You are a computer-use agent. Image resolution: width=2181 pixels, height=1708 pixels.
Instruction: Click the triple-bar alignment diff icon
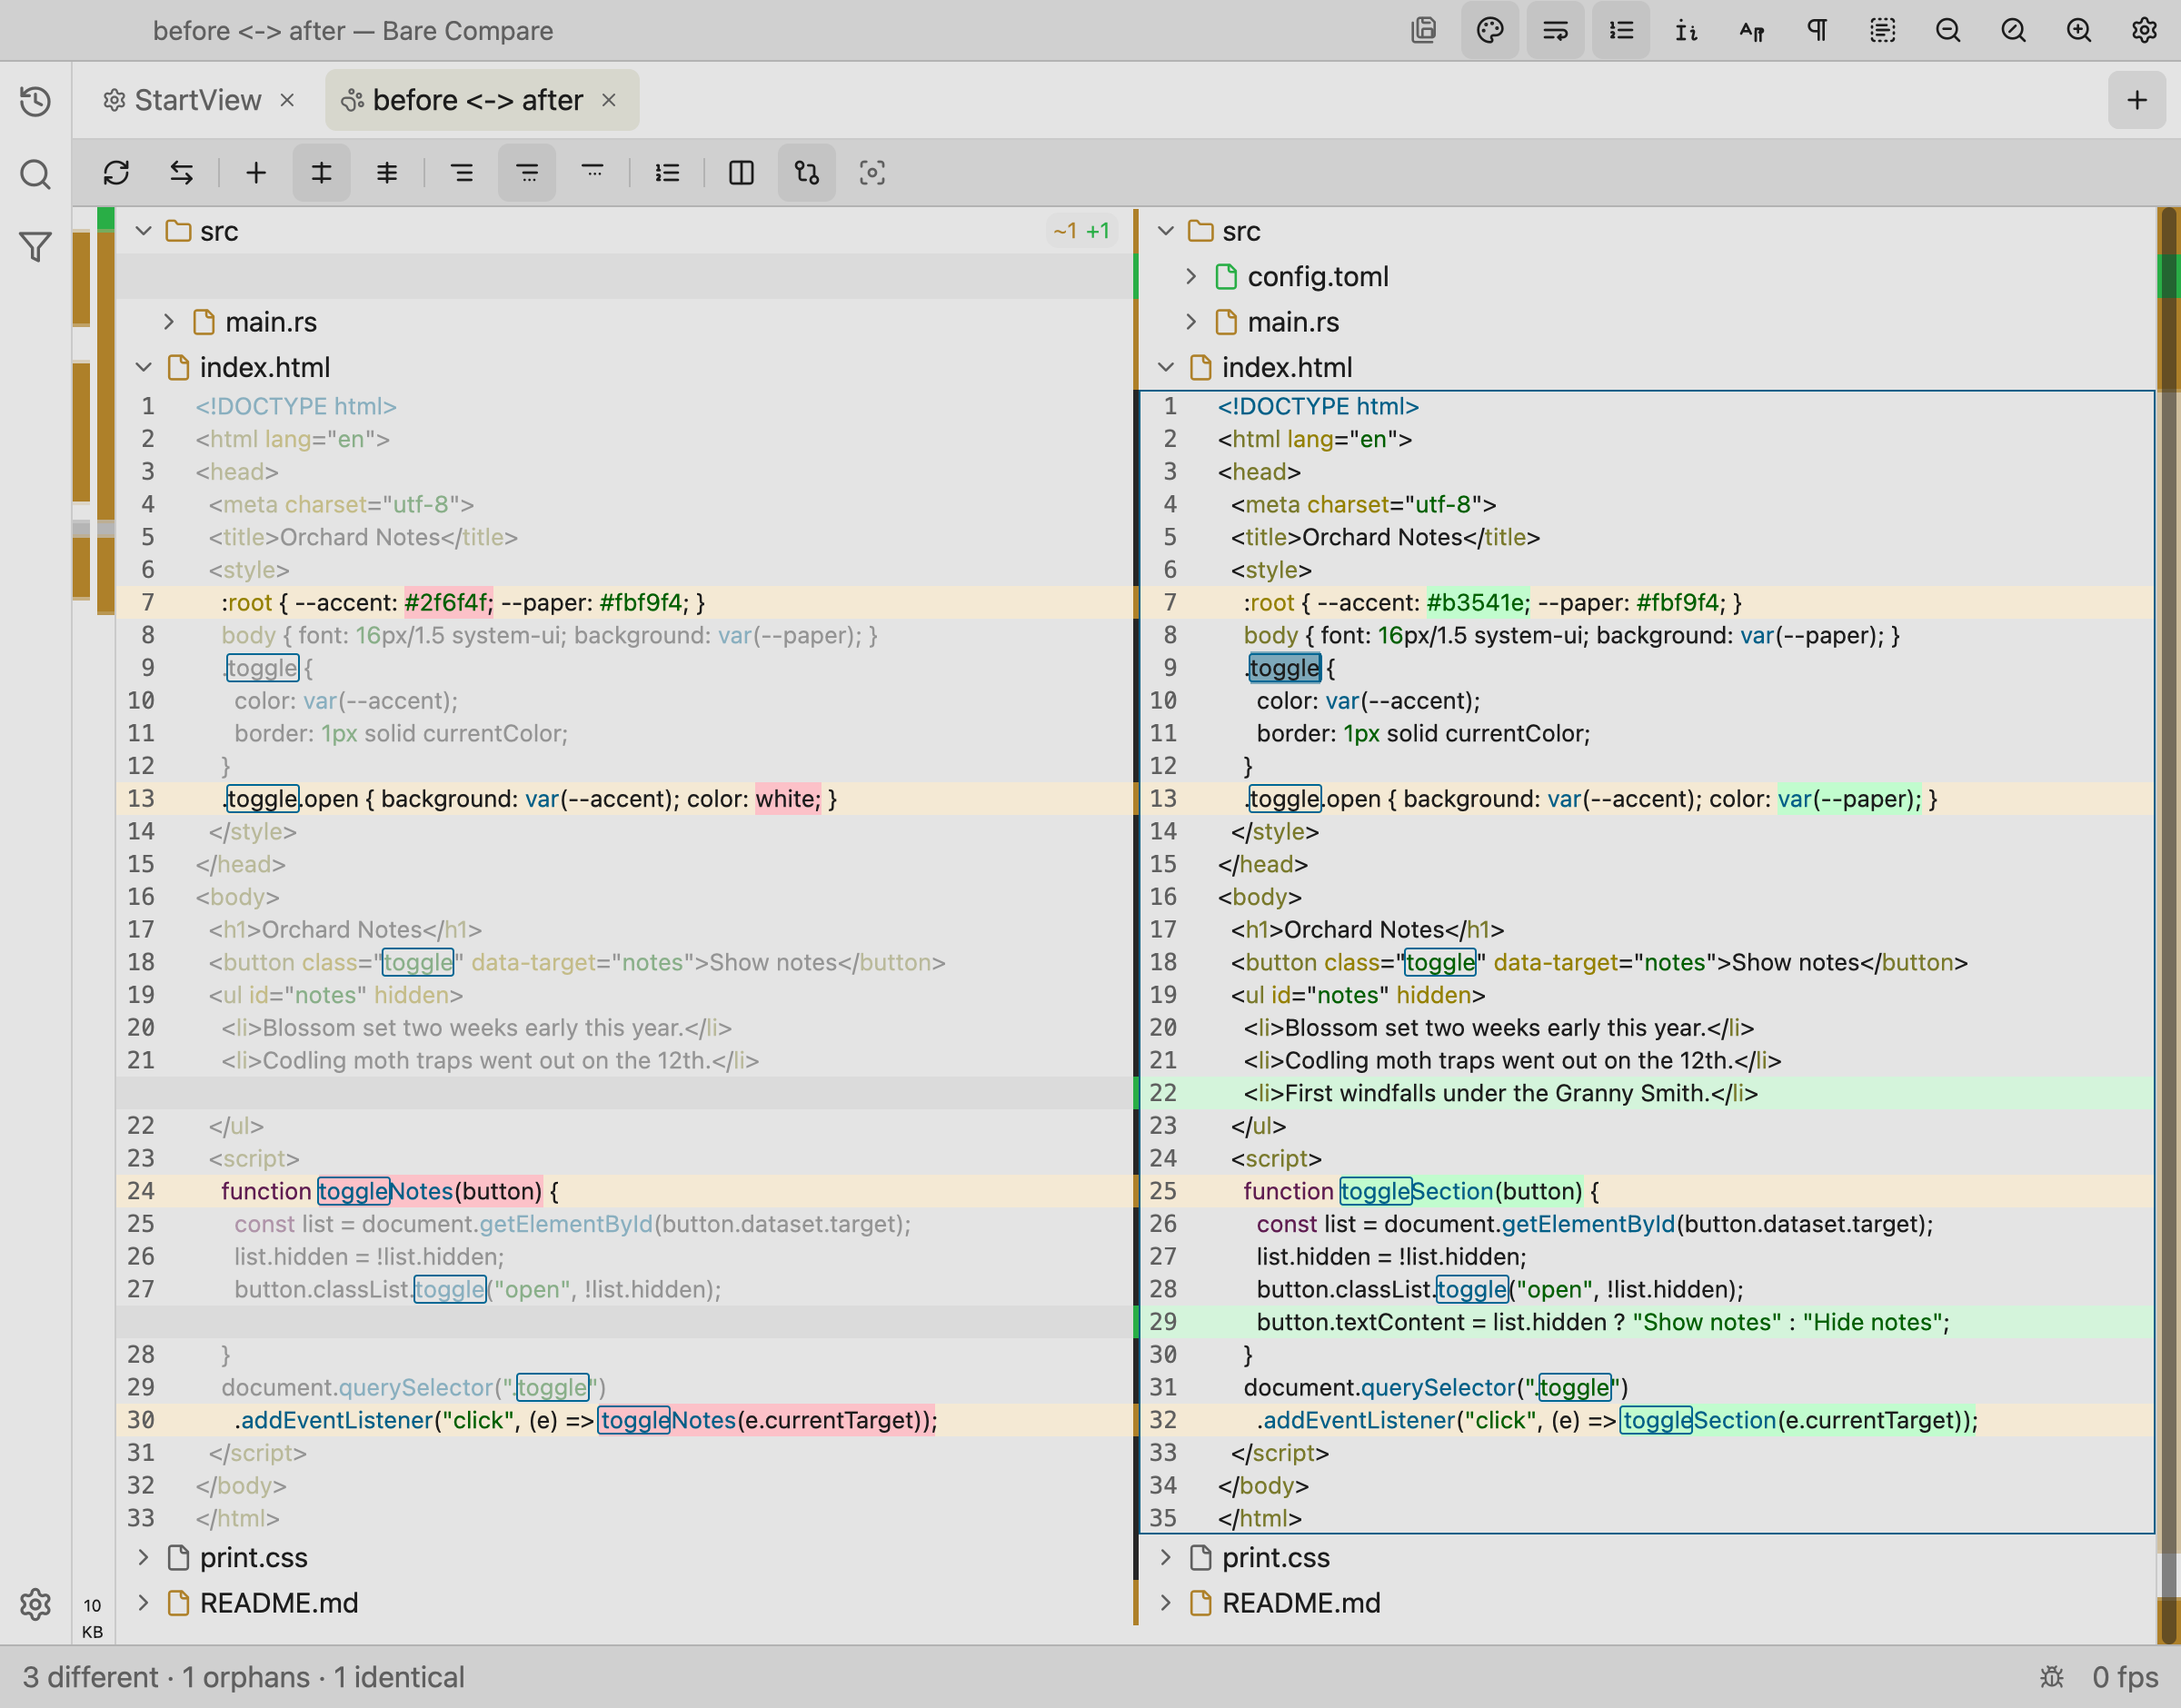386,172
